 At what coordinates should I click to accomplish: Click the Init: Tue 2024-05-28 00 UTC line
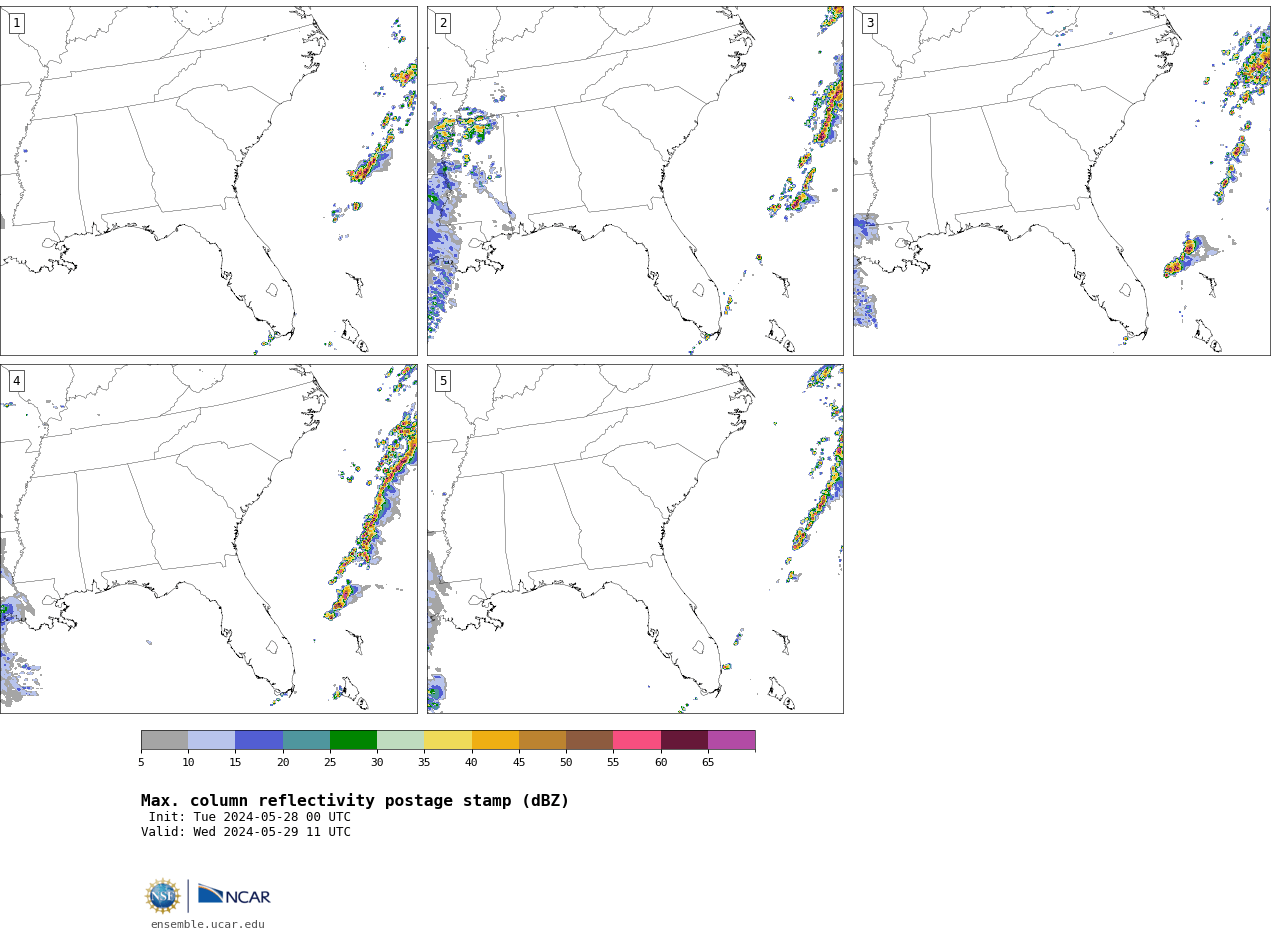point(250,817)
